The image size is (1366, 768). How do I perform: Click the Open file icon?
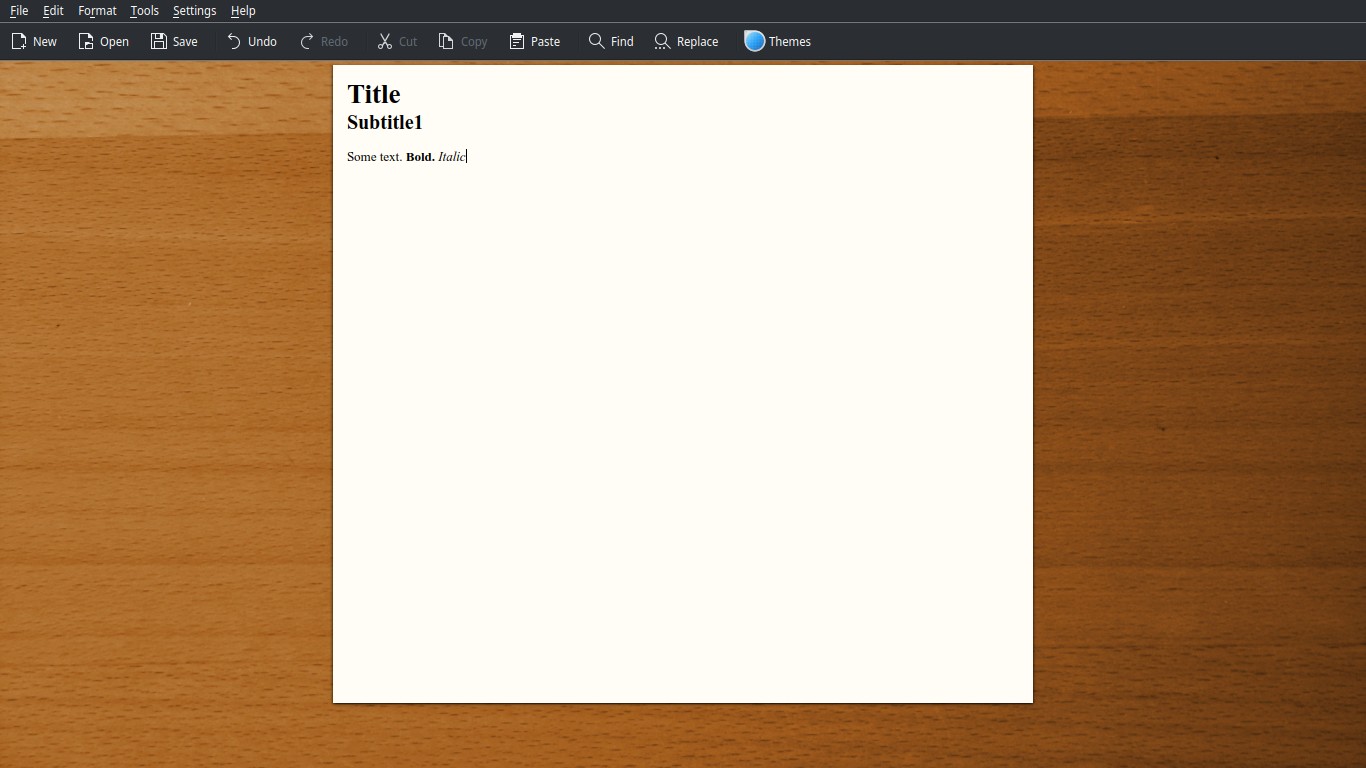(x=86, y=41)
